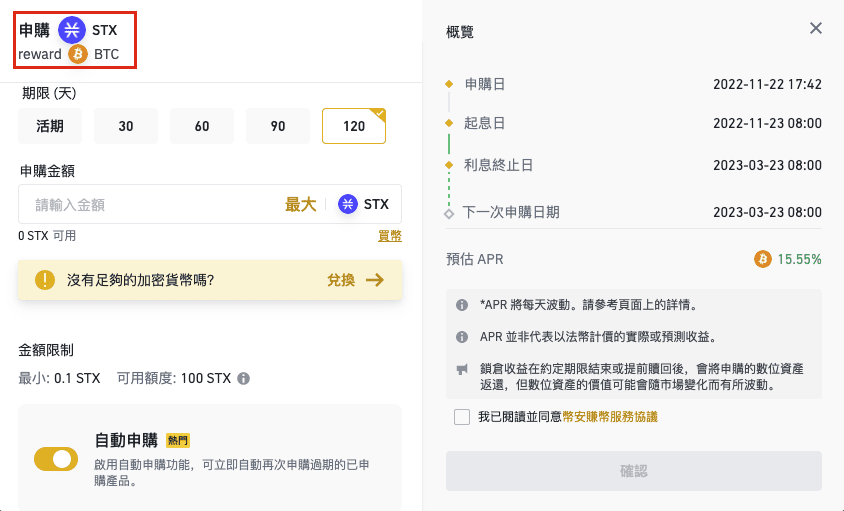
Task: Click the arrow icon next to 兌換
Action: [375, 279]
